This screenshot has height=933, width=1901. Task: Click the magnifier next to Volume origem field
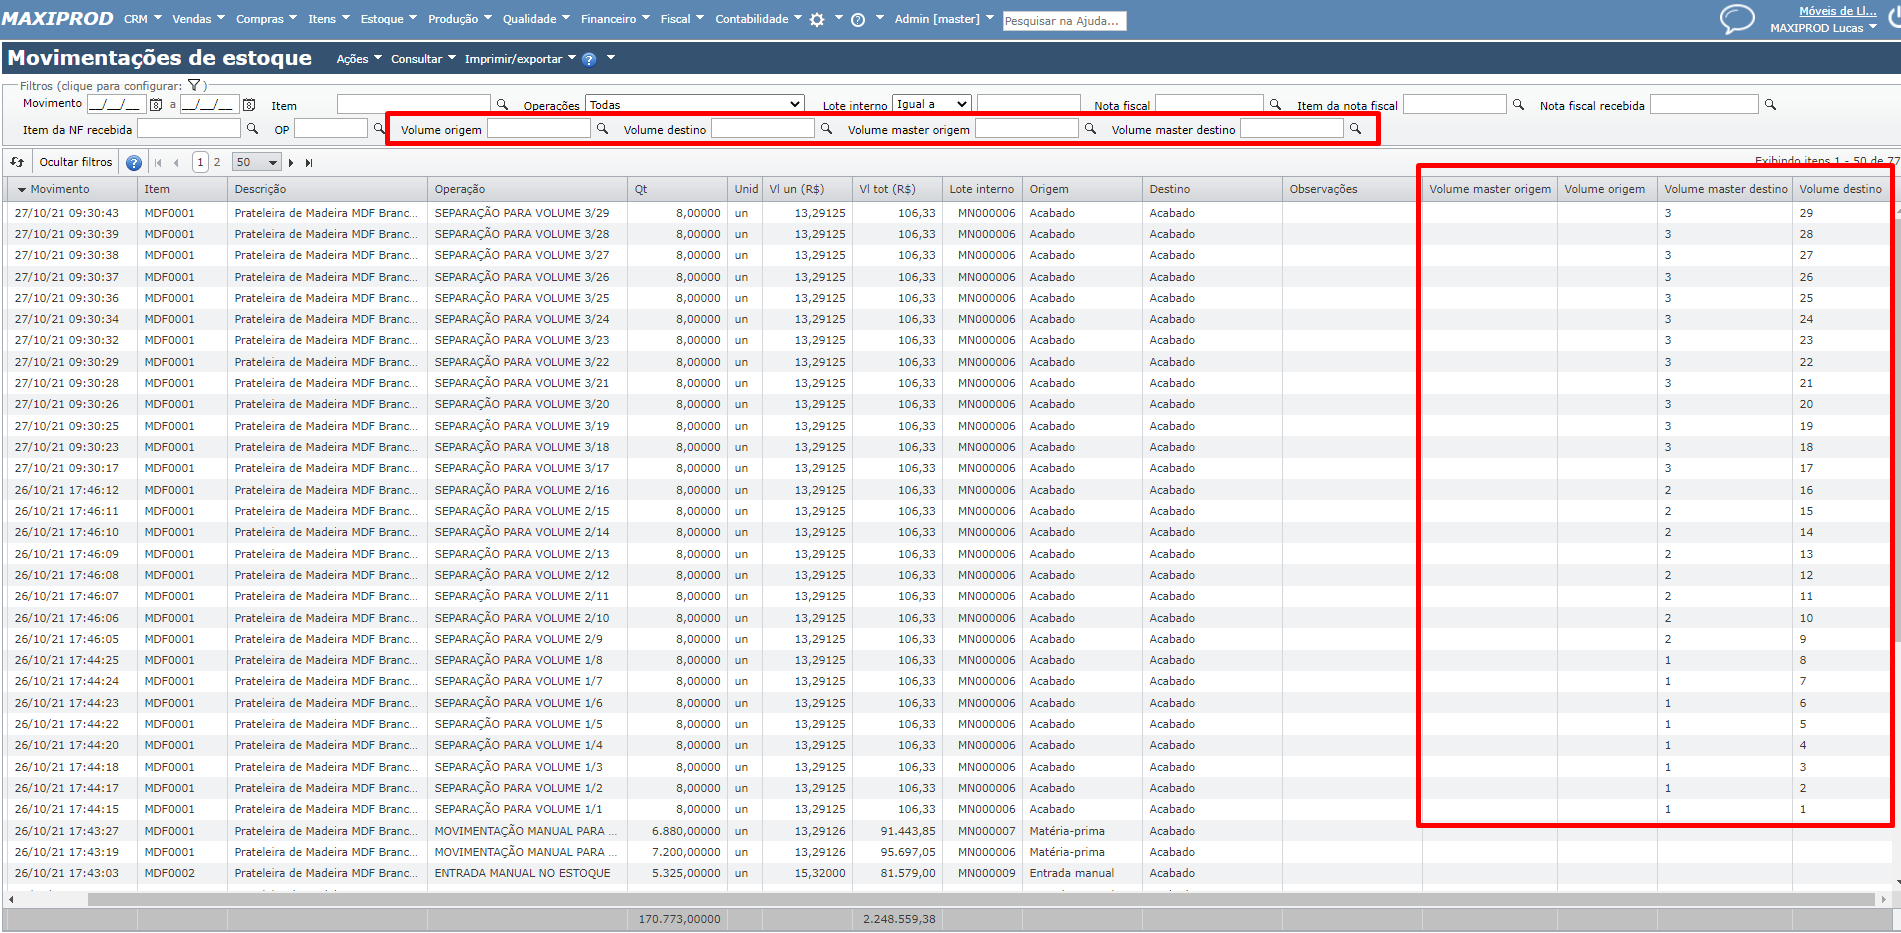[x=602, y=129]
